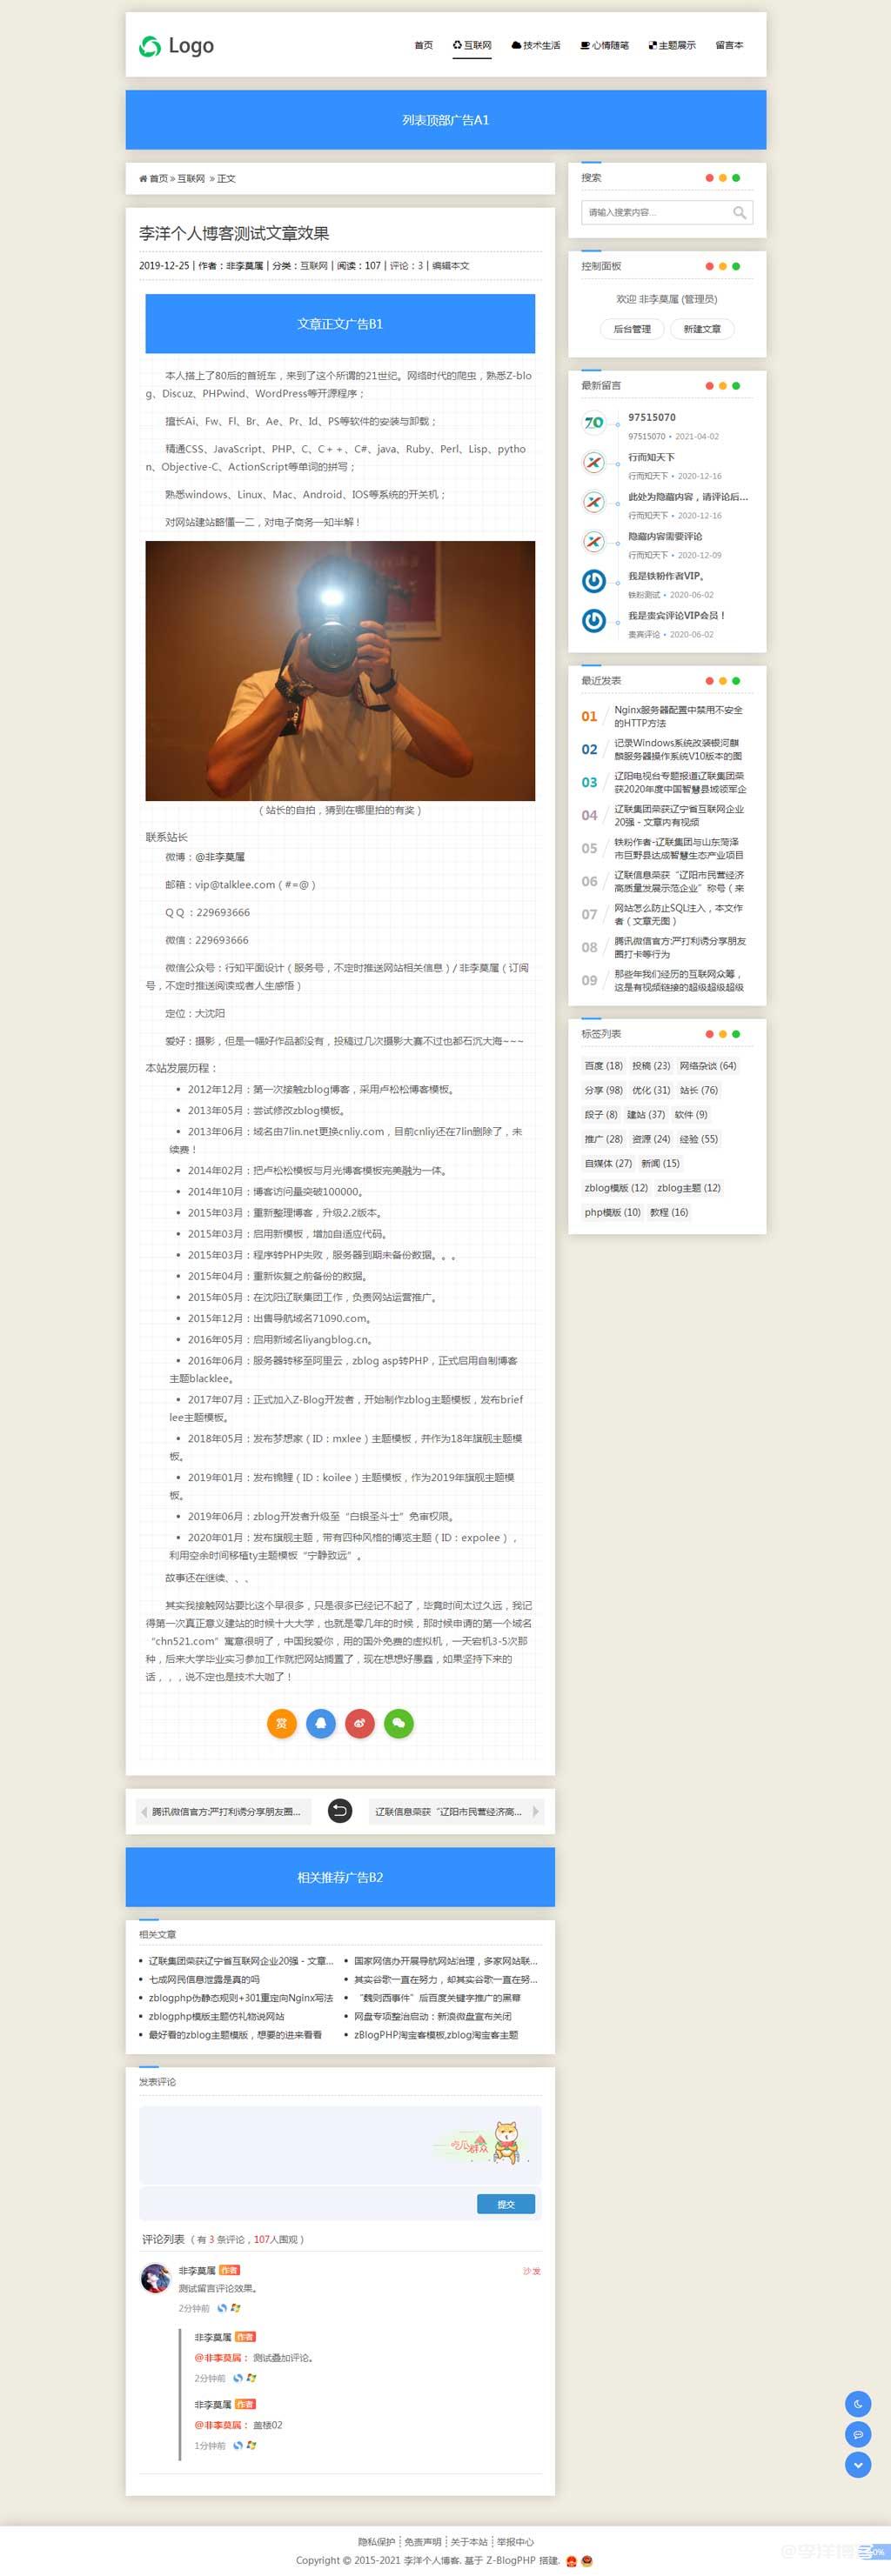Viewport: 891px width, 2576px height.
Task: Click the 新建文章 button
Action: 701,329
